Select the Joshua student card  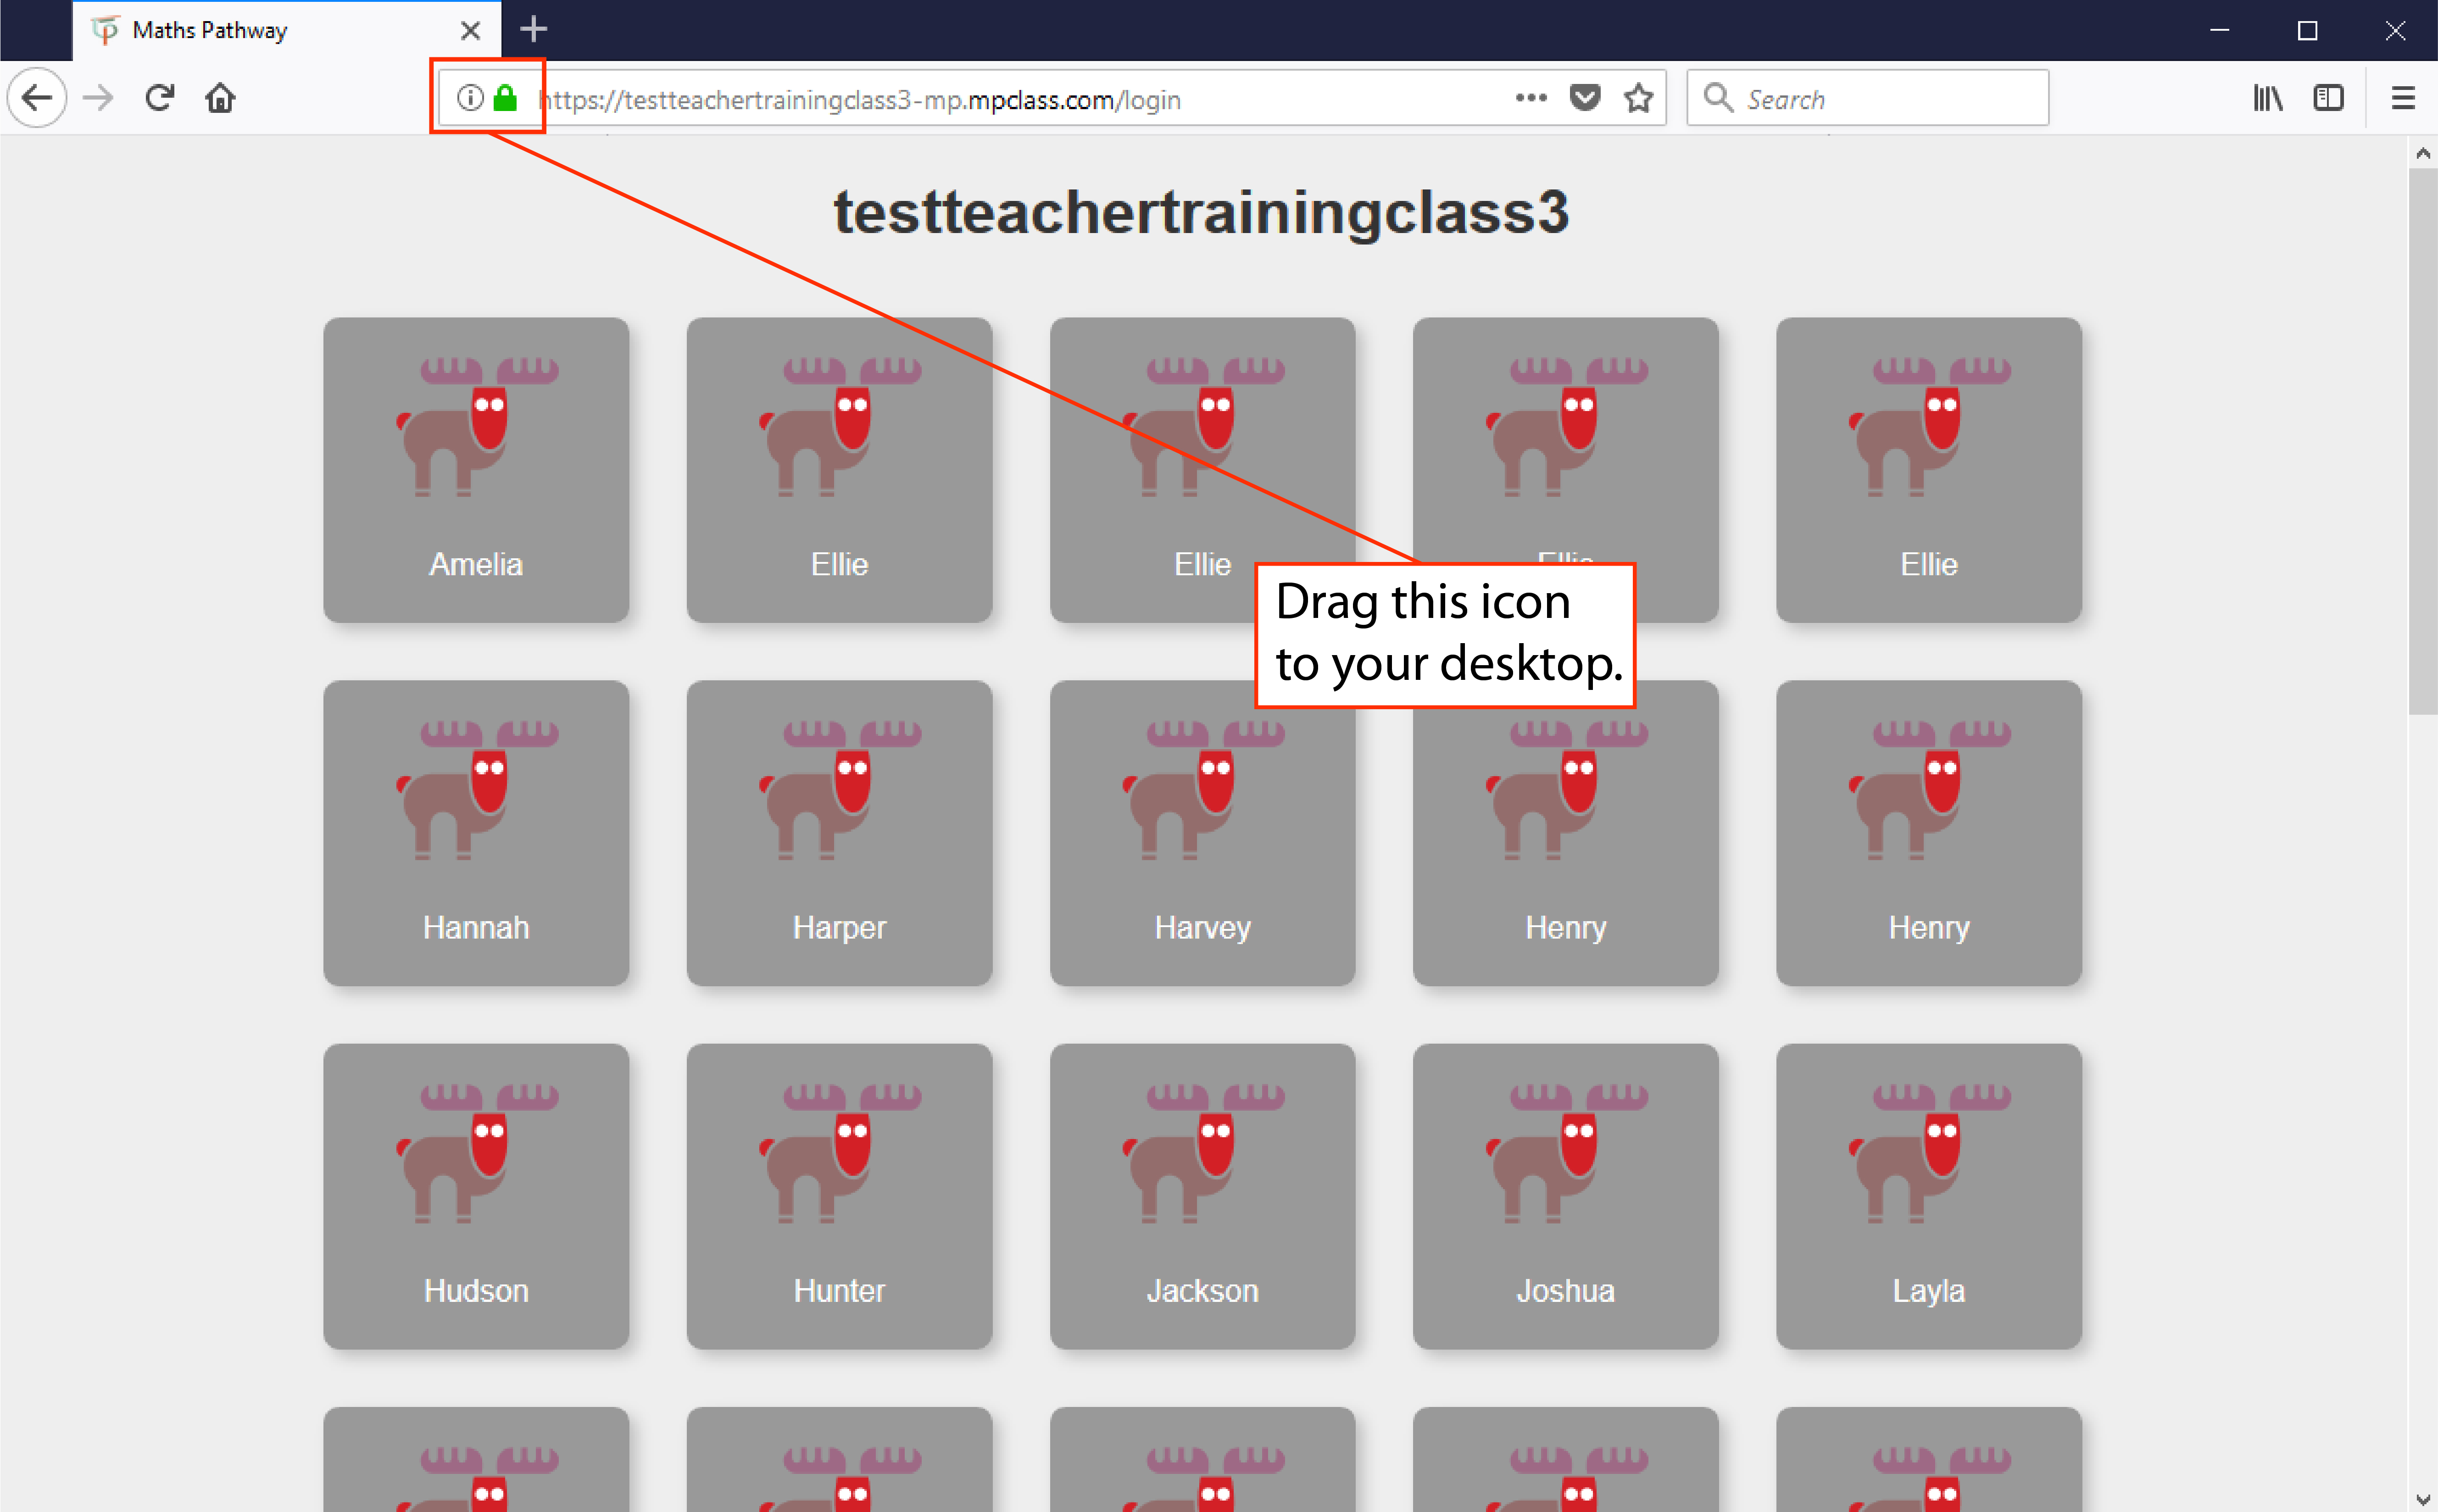1565,1196
